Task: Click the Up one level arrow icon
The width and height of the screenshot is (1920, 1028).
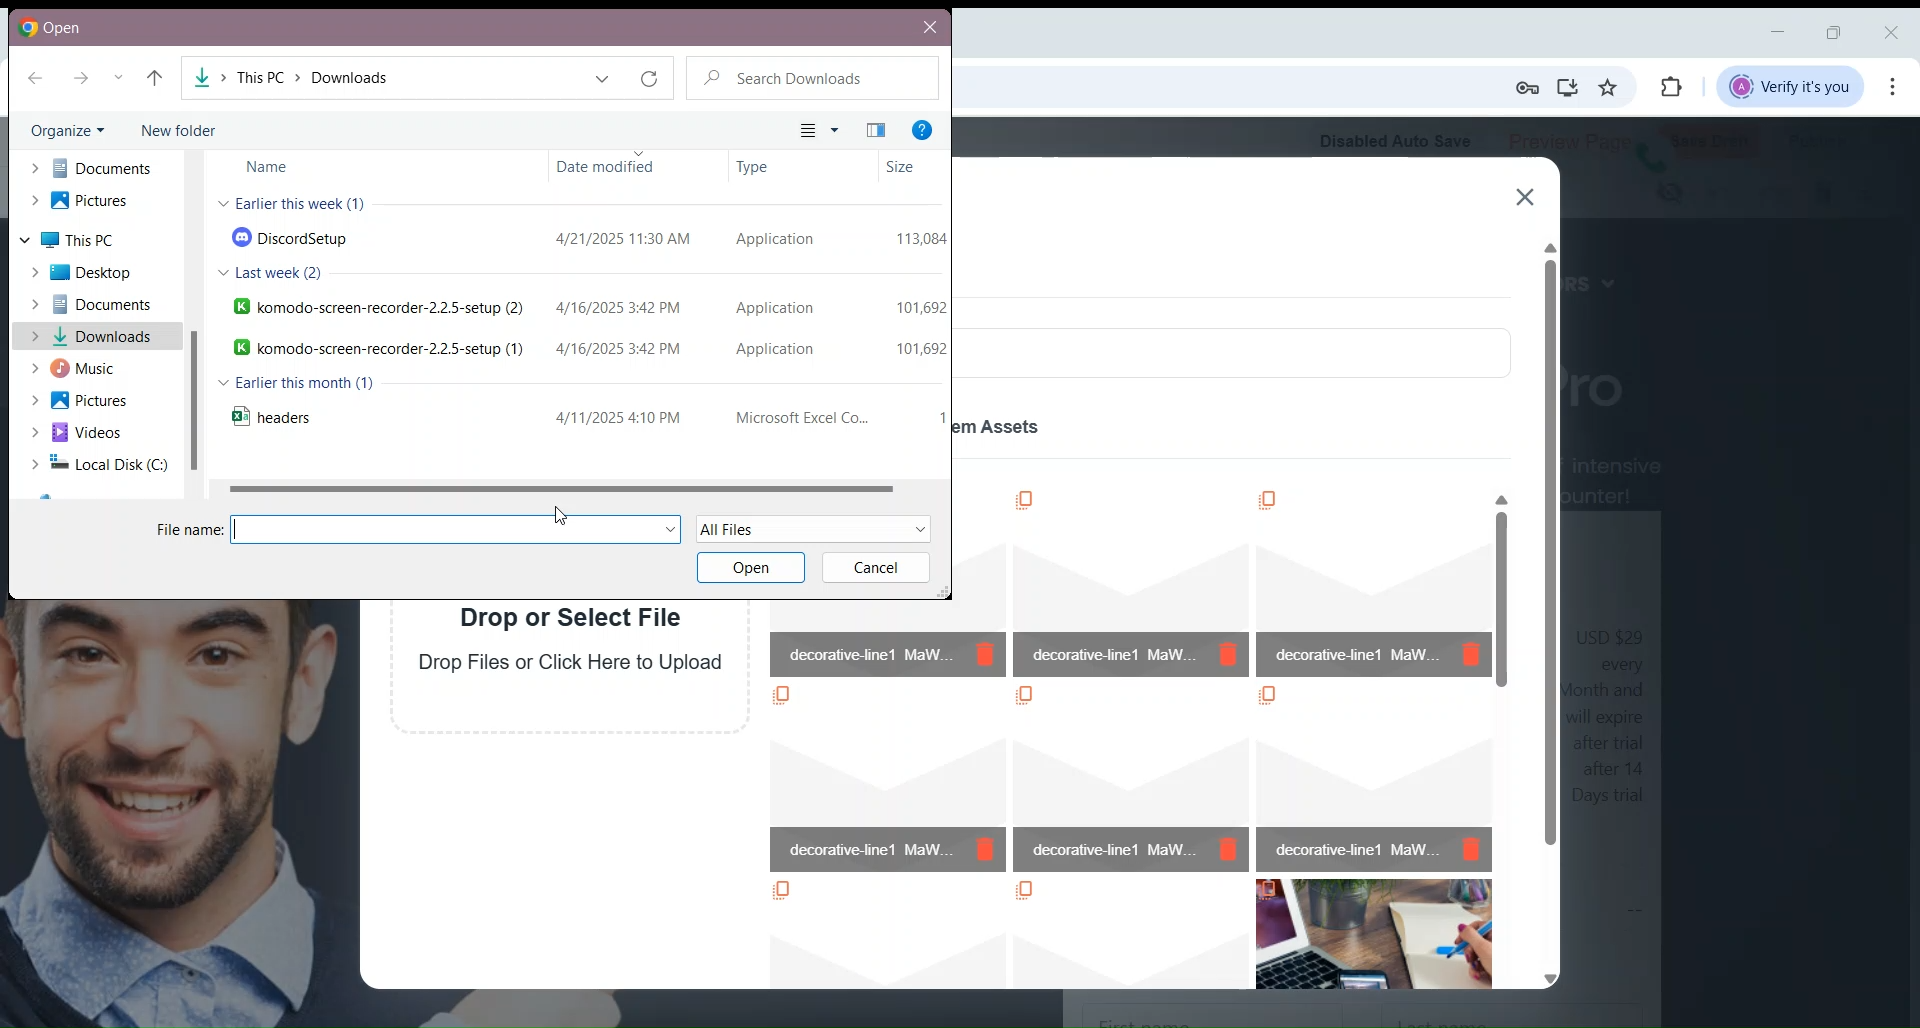Action: pos(155,79)
